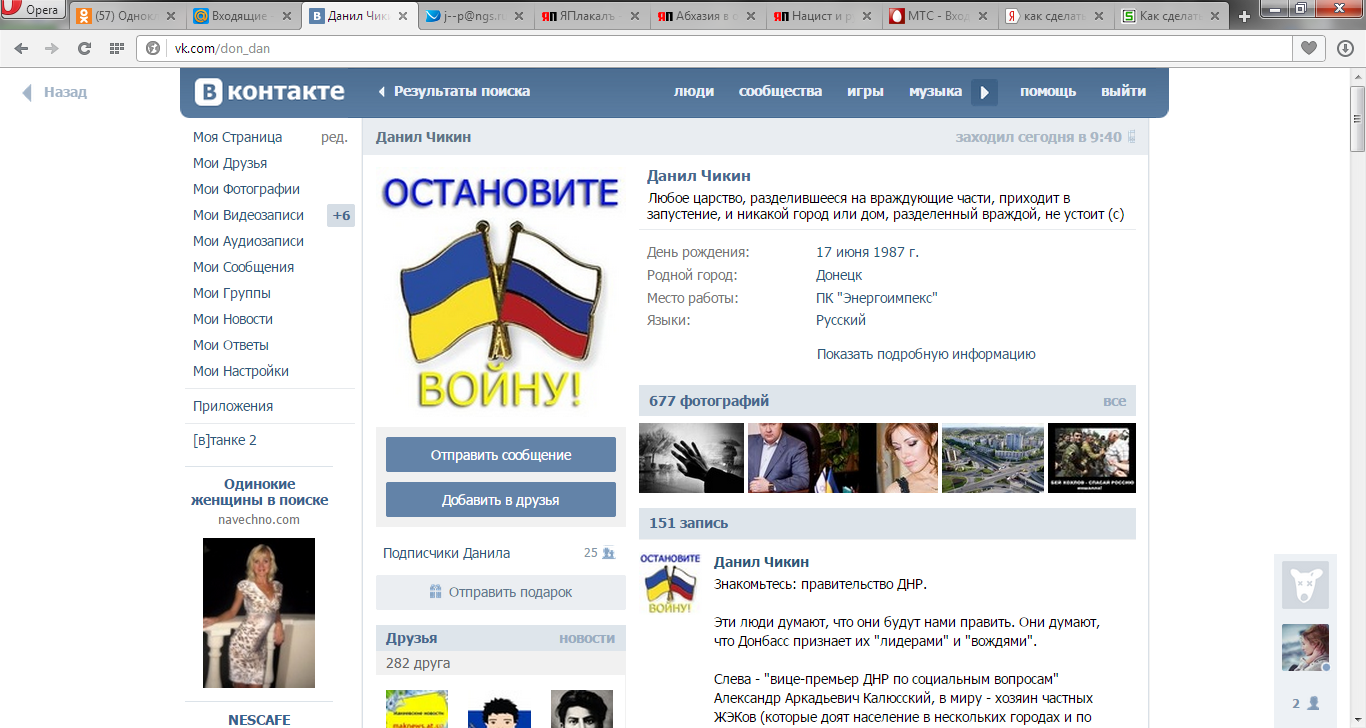Open a new tab with the plus button

(1244, 16)
